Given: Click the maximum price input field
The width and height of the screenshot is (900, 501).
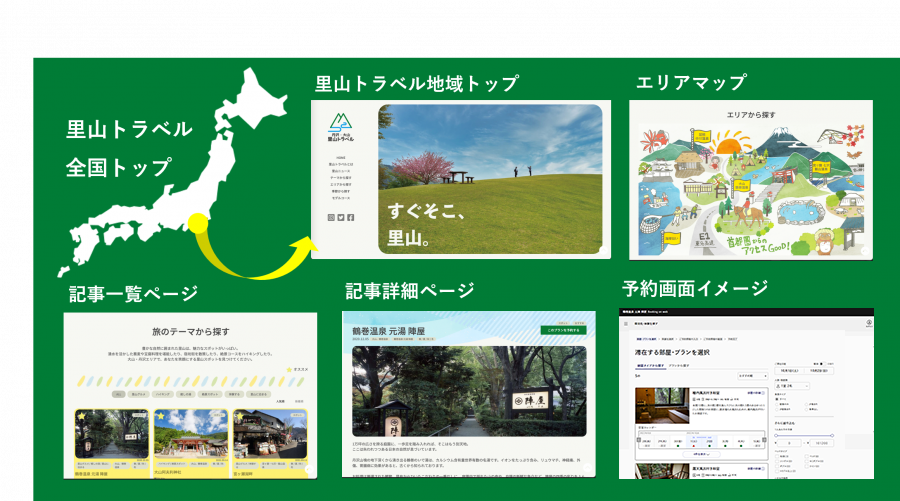Looking at the screenshot, I should tap(821, 443).
